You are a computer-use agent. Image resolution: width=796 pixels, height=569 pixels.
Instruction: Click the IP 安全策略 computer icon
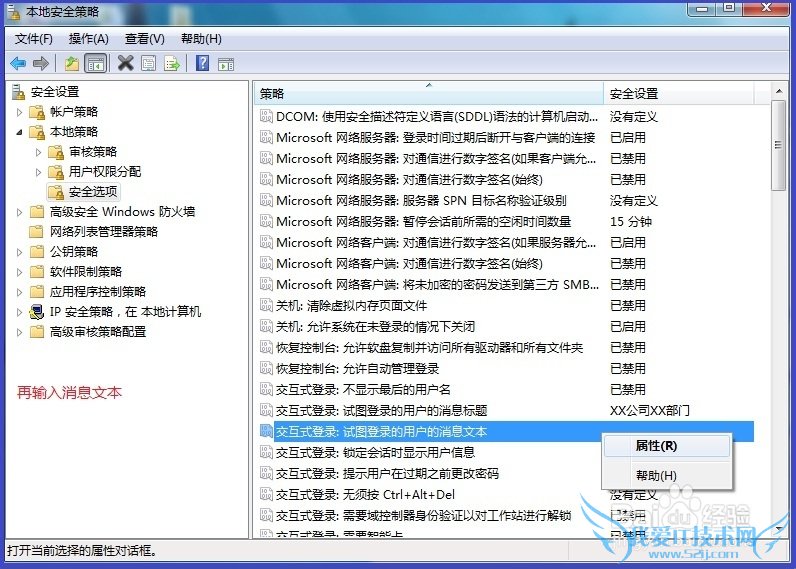[37, 312]
